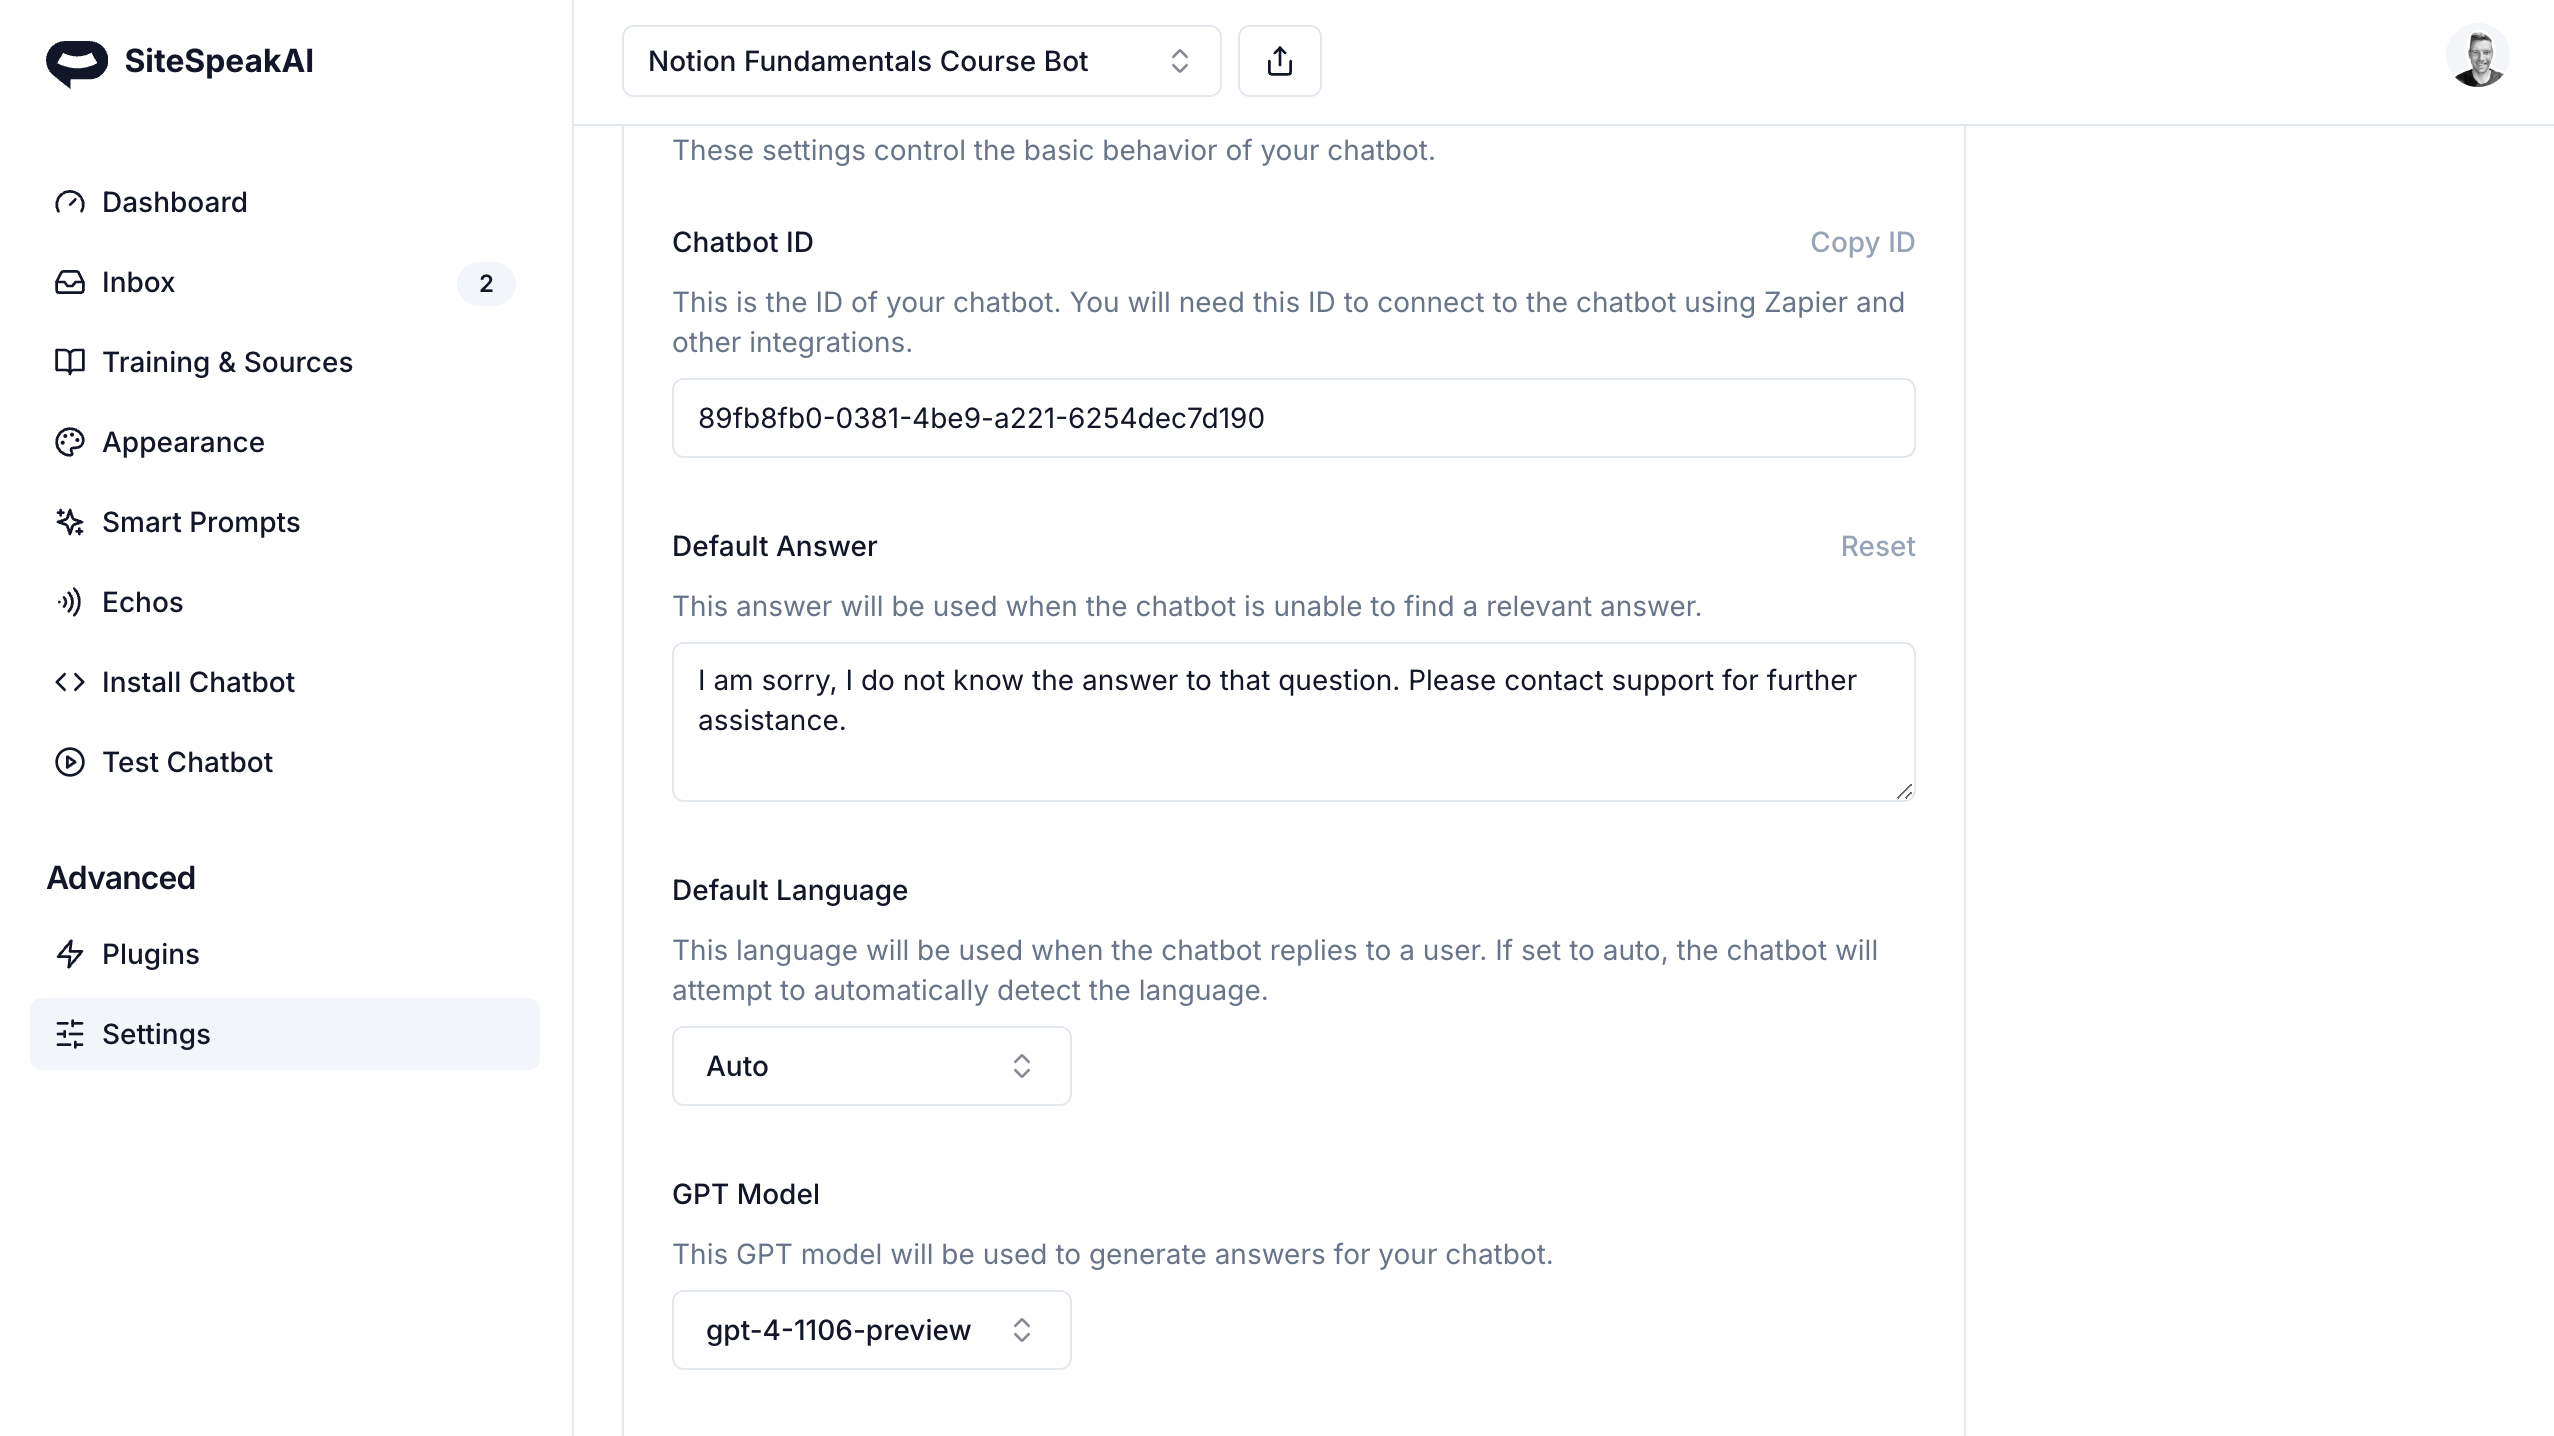Viewport: 2554px width, 1436px height.
Task: Click the Training & Sources book icon
Action: (70, 362)
